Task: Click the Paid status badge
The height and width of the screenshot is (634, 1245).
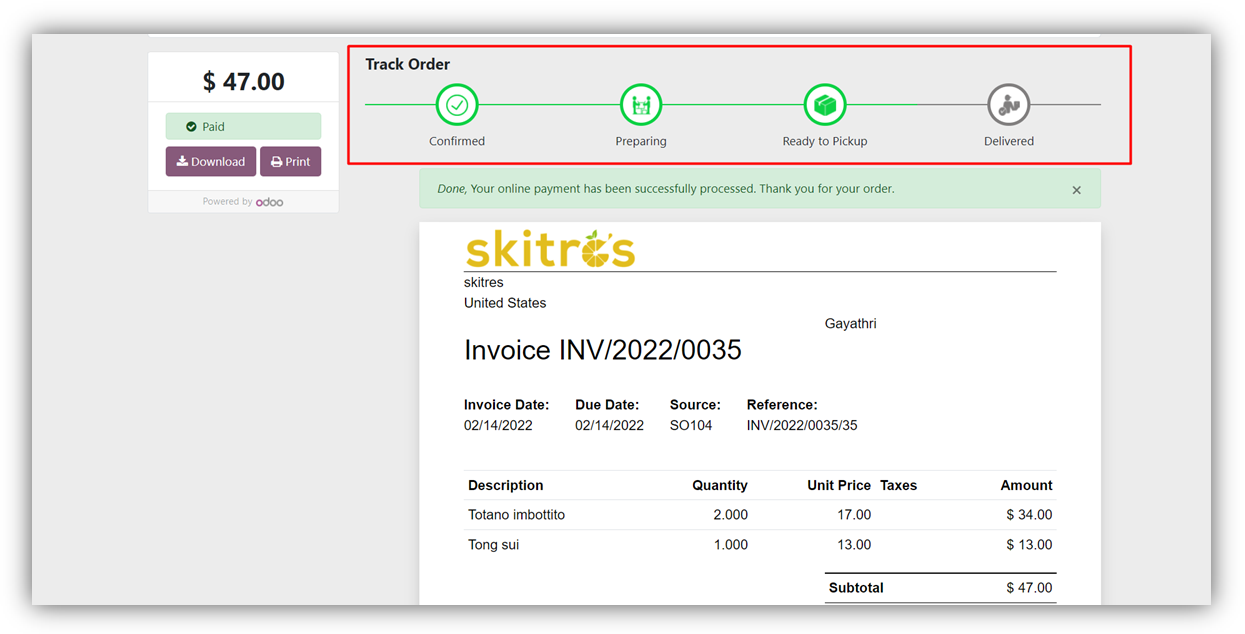Action: (243, 127)
